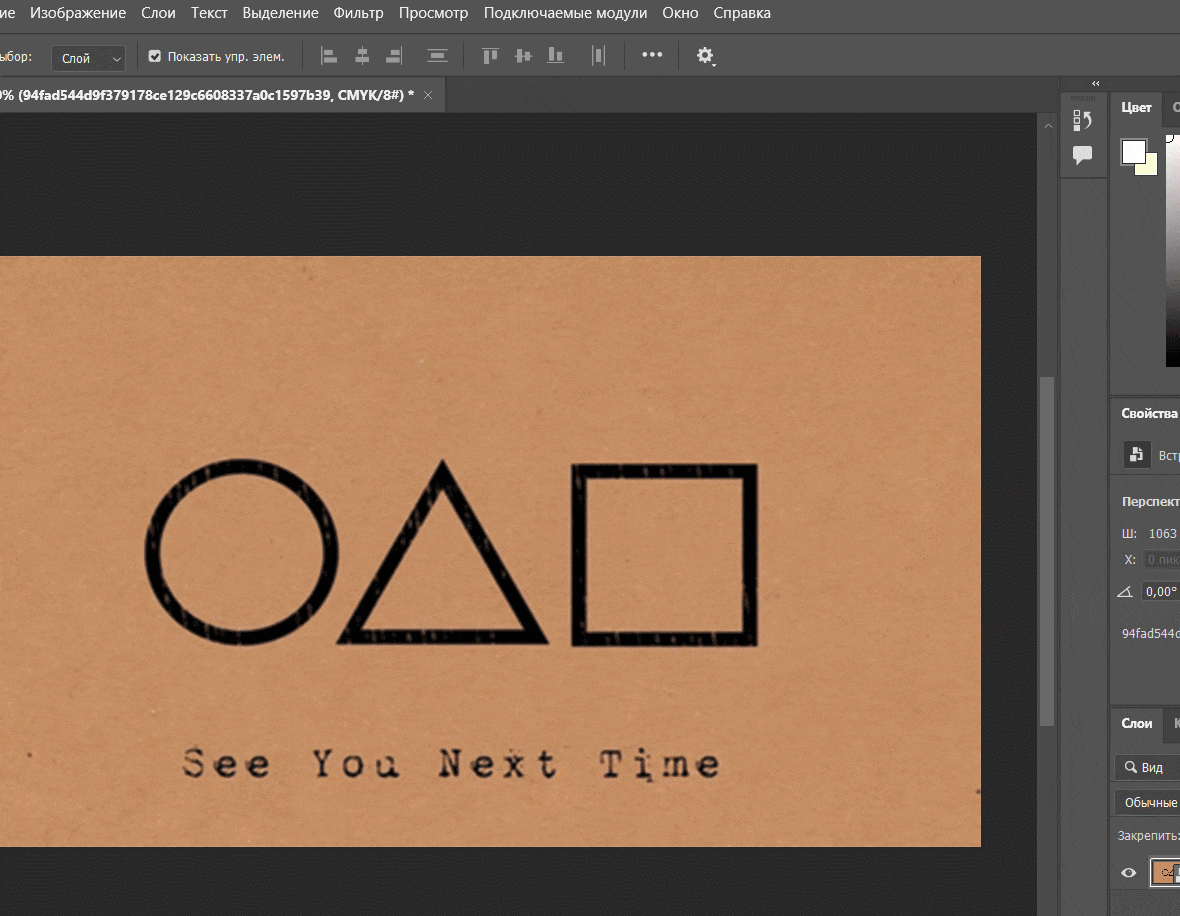Toggle Показать упр. элем. checkbox
The image size is (1180, 916).
[x=155, y=56]
